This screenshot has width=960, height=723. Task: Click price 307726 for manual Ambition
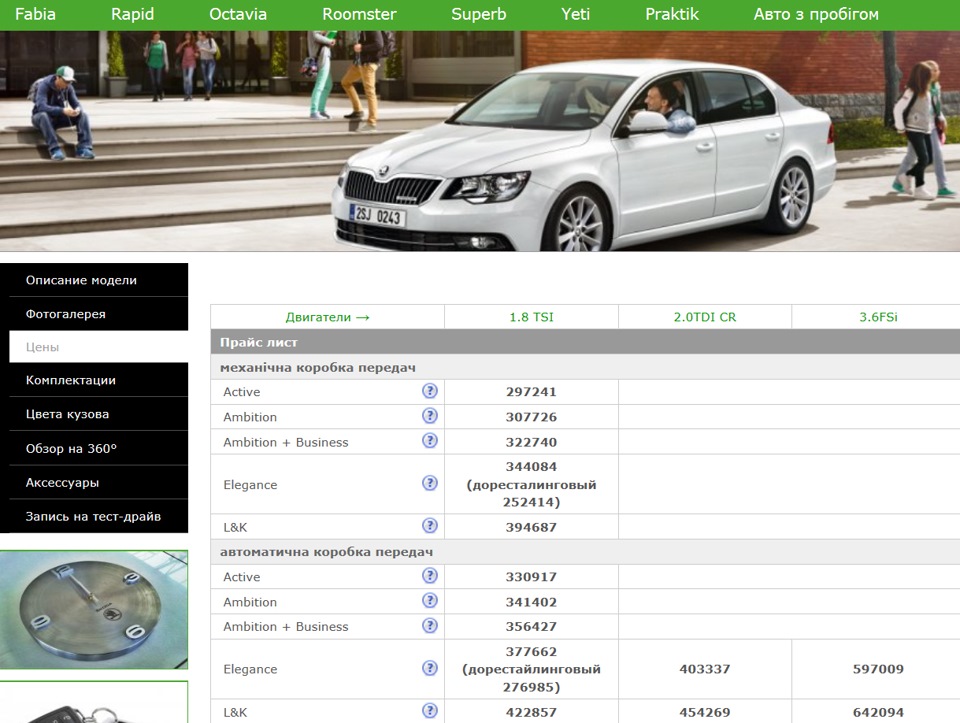531,417
